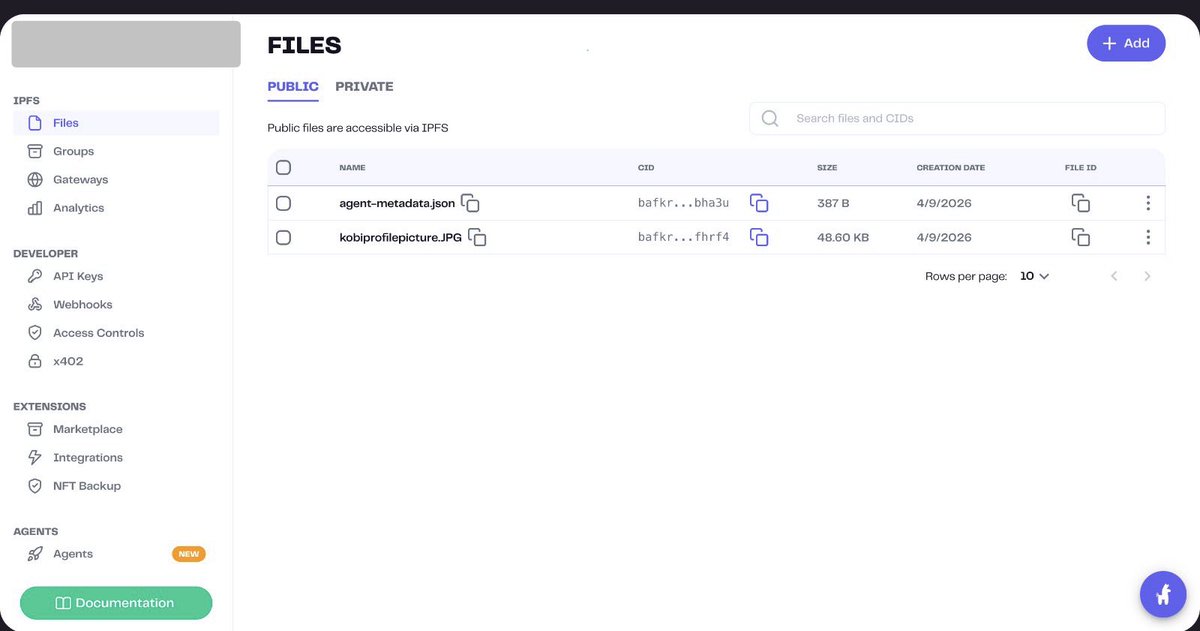Open the rows per page dropdown
This screenshot has width=1200, height=631.
1034,275
